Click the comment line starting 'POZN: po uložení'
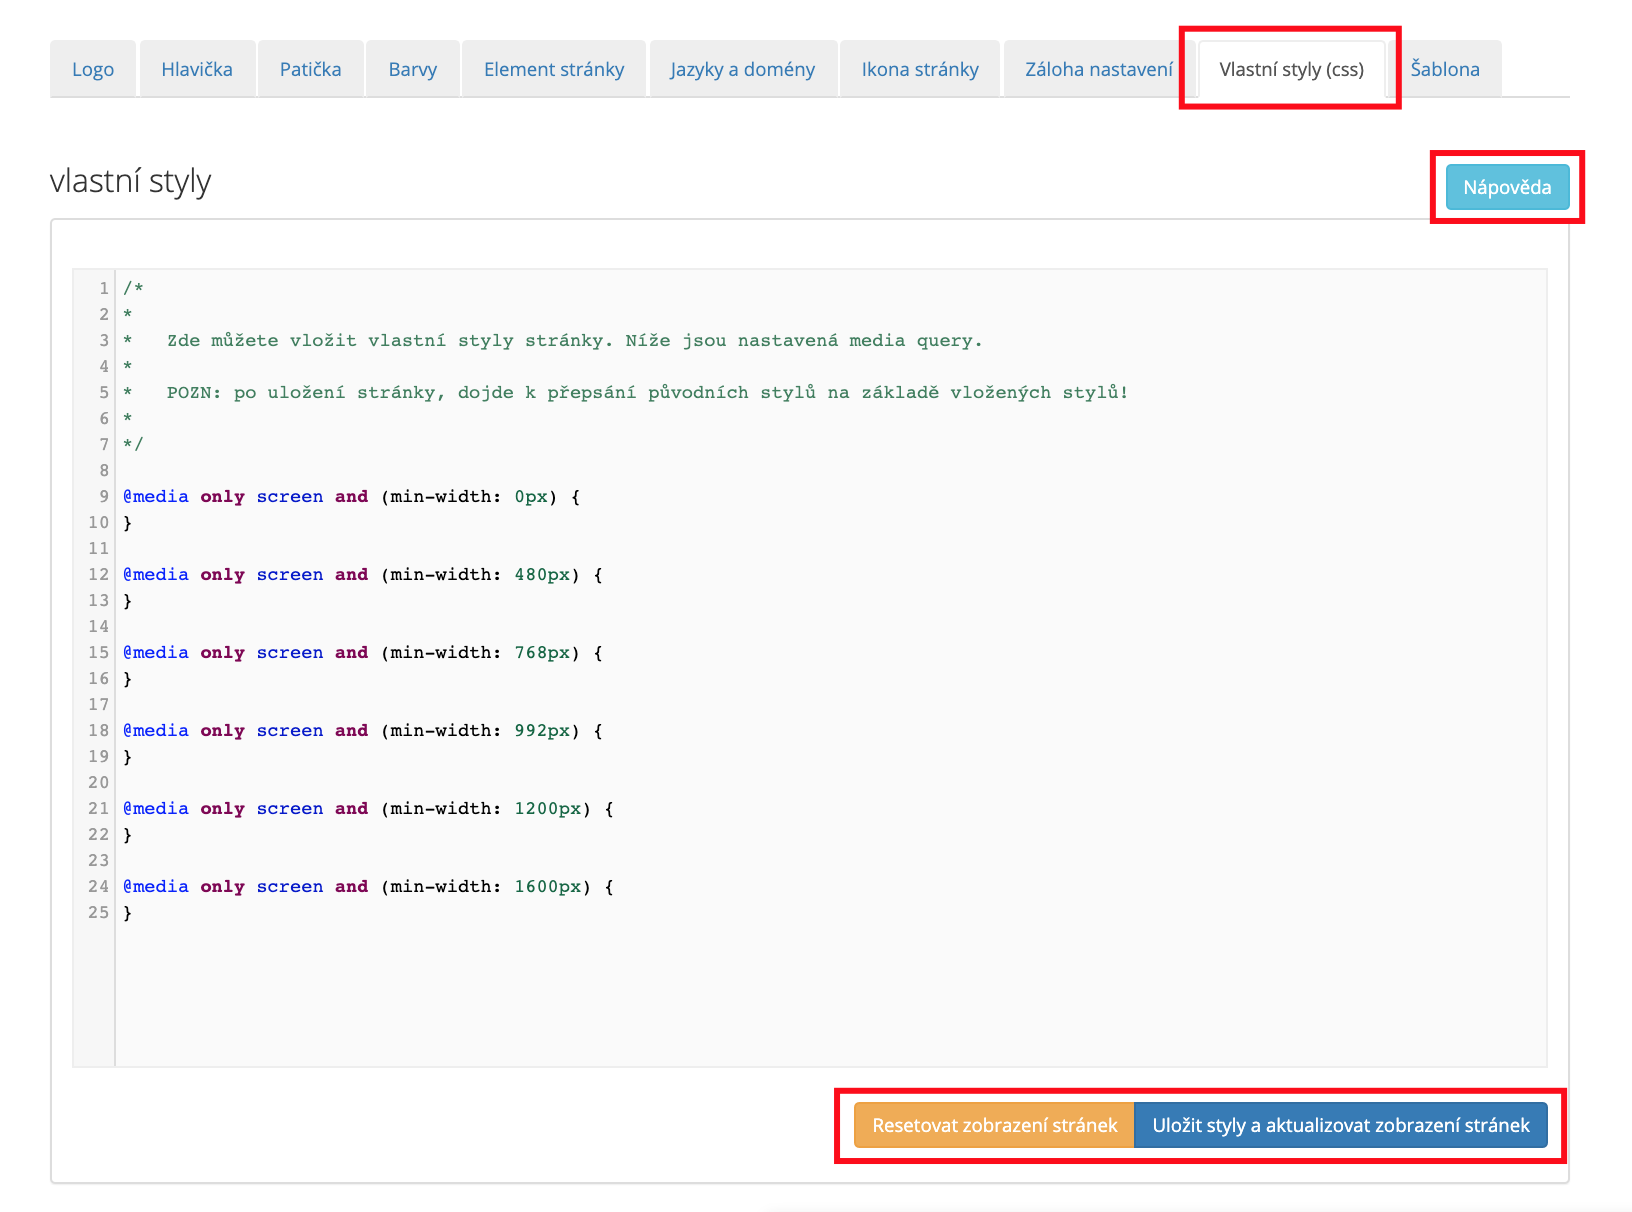 [647, 392]
